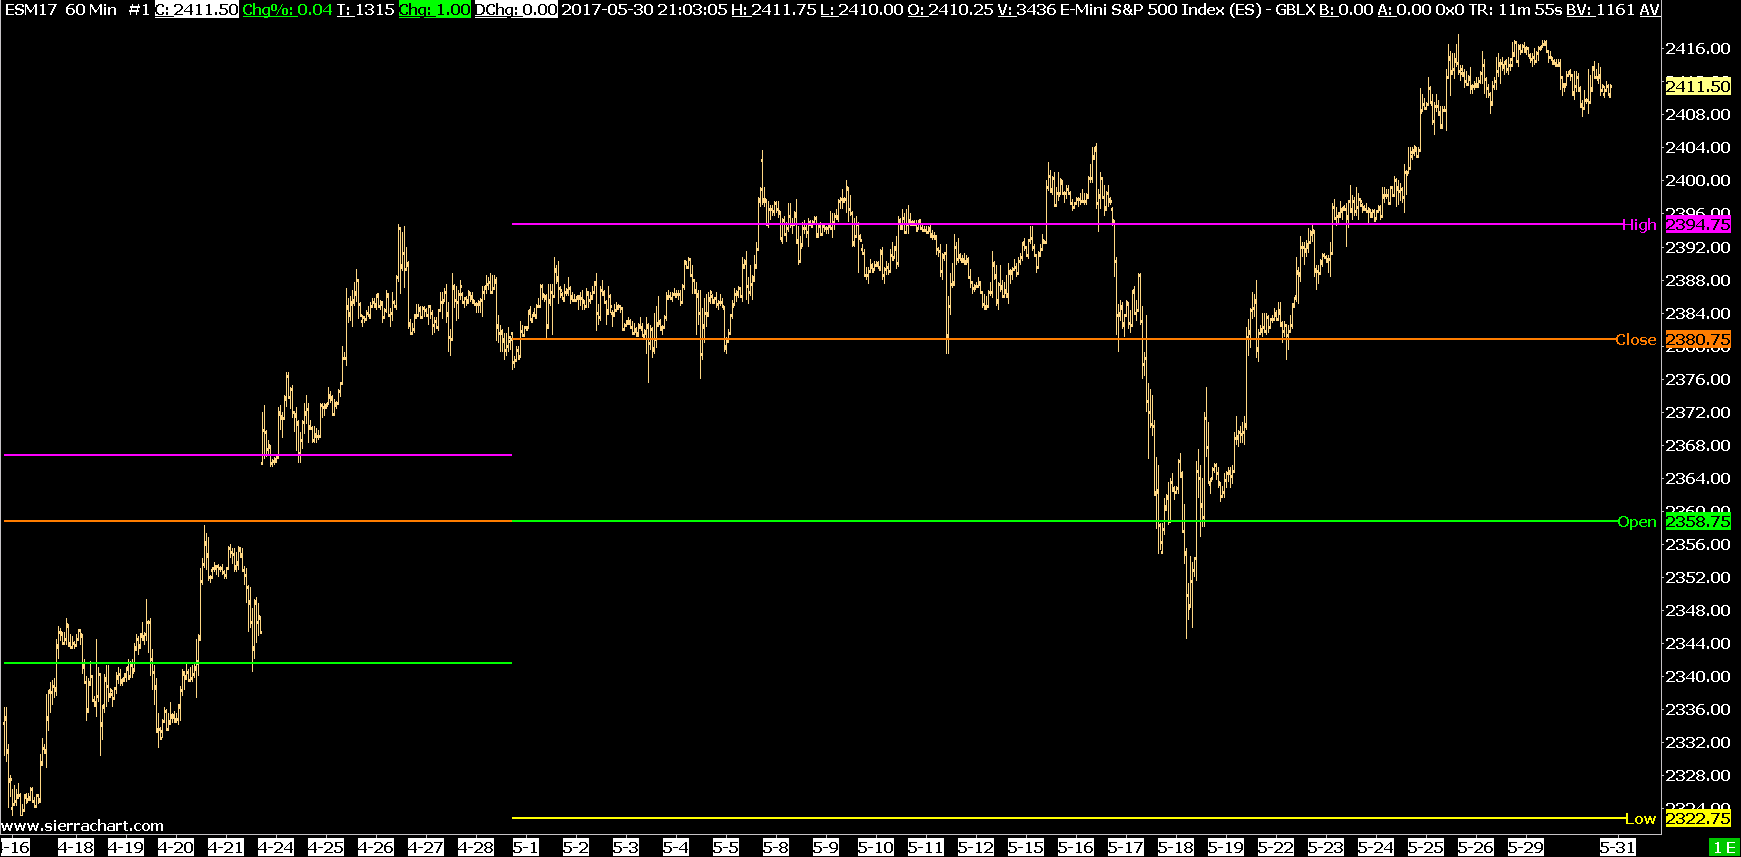Click the 5-11 date on the time axis

pos(926,847)
